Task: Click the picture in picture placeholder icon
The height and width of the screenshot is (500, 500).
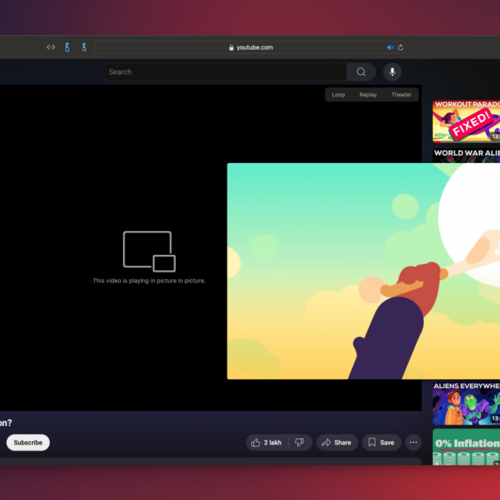Action: (x=149, y=251)
